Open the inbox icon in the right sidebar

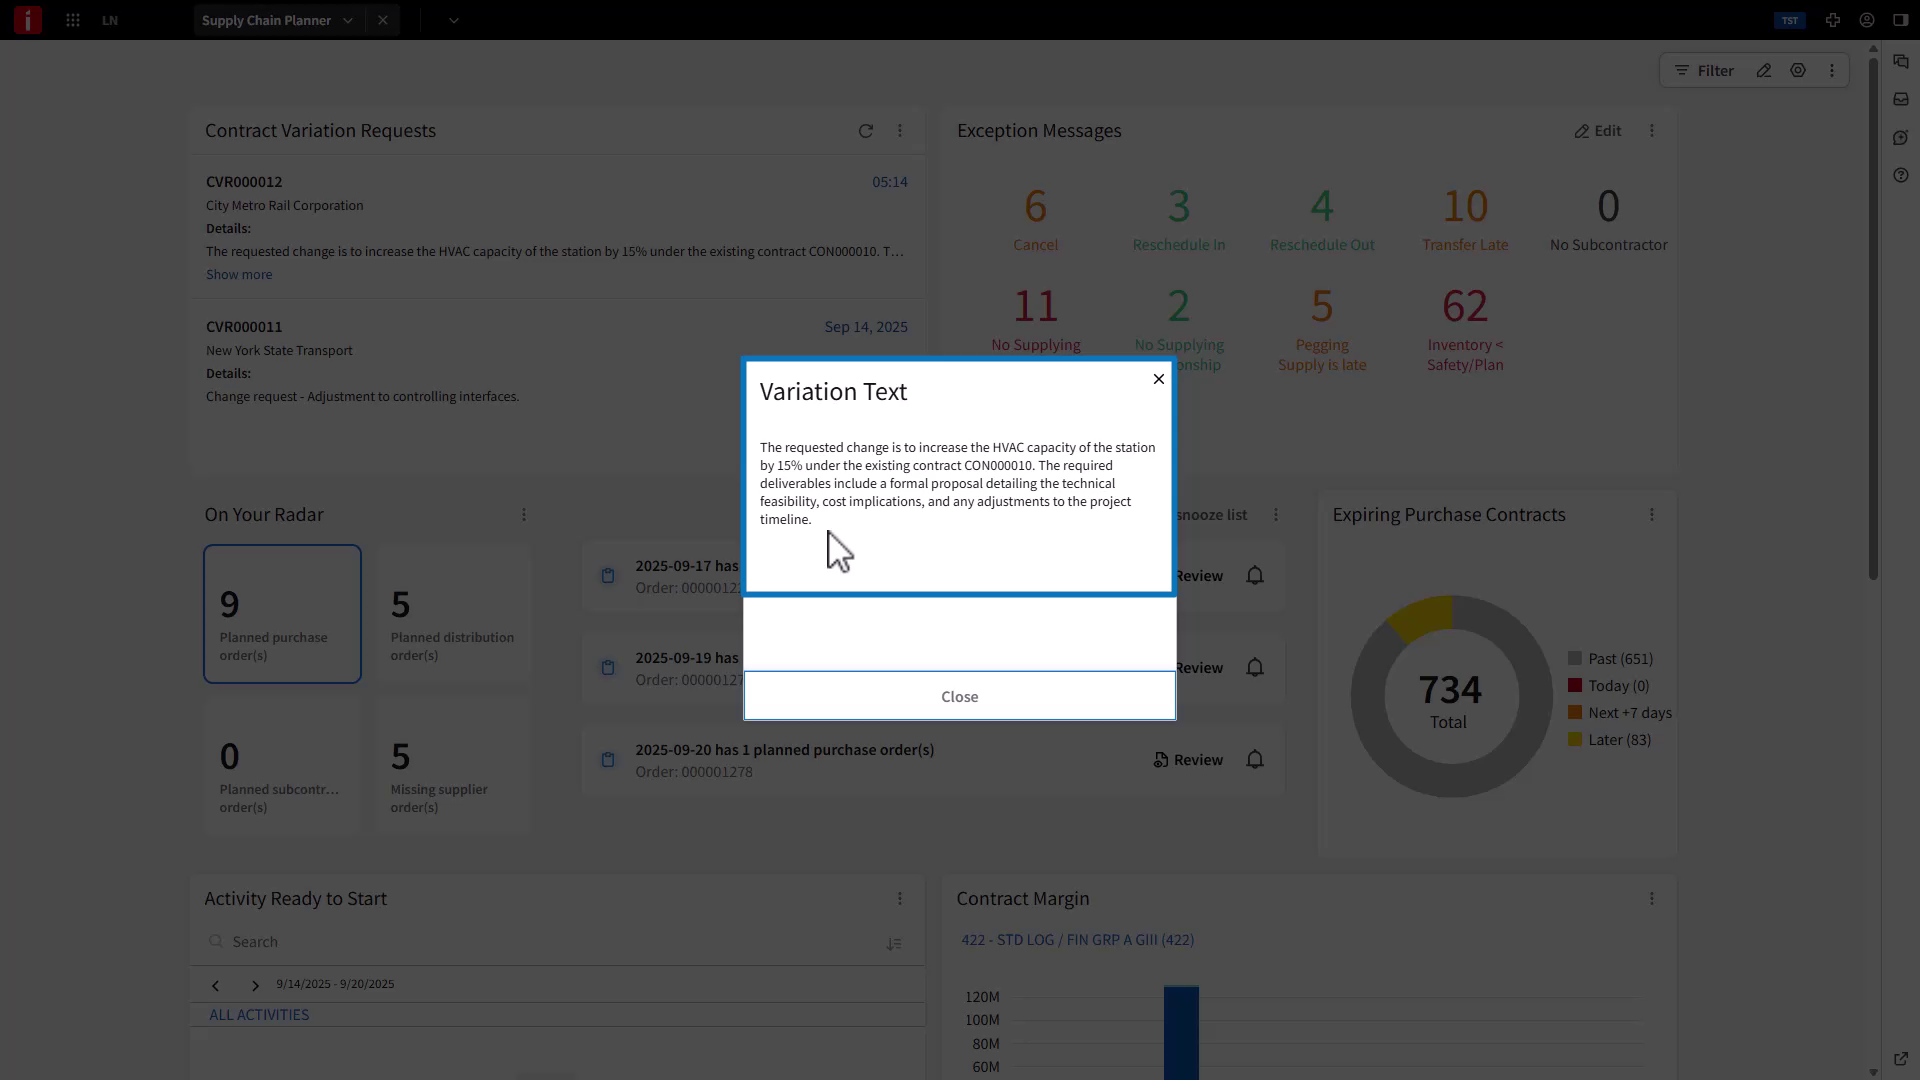tap(1901, 98)
